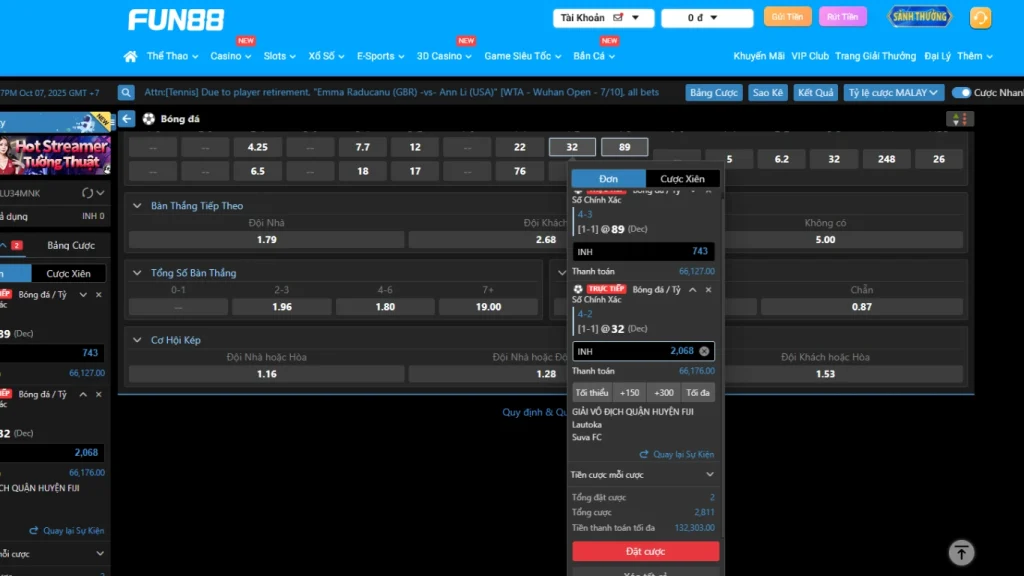Image resolution: width=1024 pixels, height=576 pixels.
Task: Click the 1.96 odds for 2-3 total goals
Action: 282,307
